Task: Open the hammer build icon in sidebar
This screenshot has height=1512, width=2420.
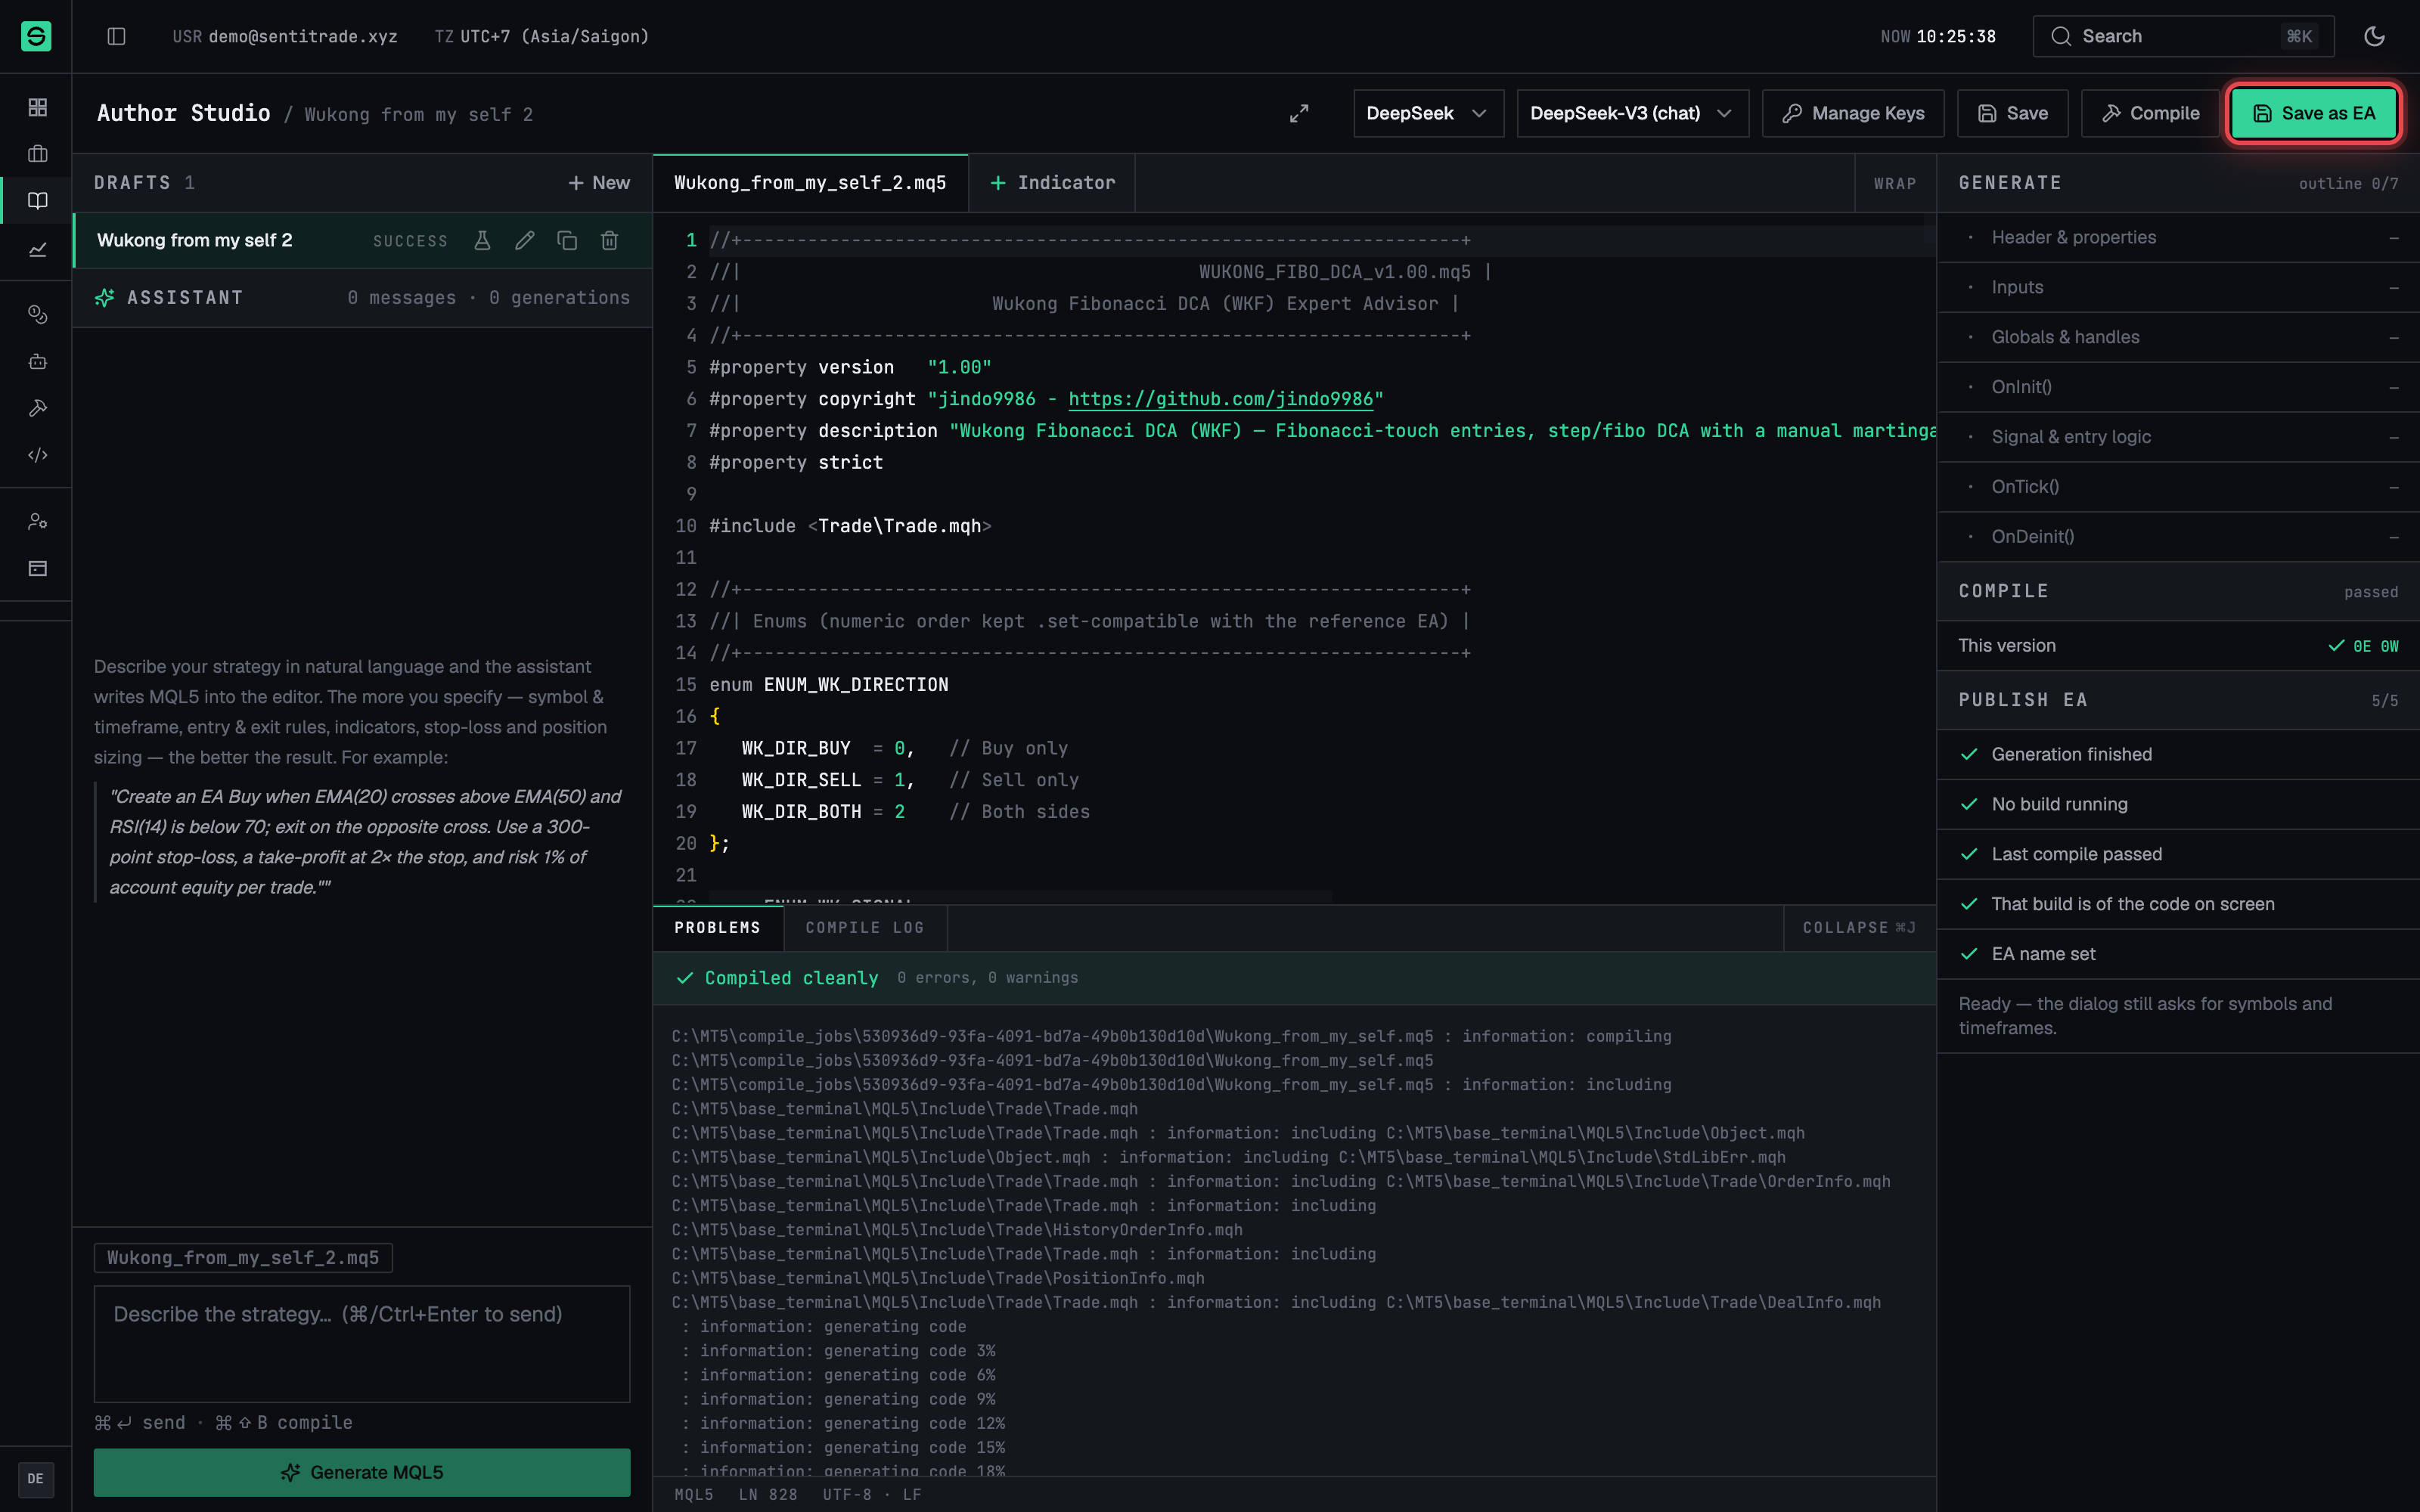Action: point(37,408)
